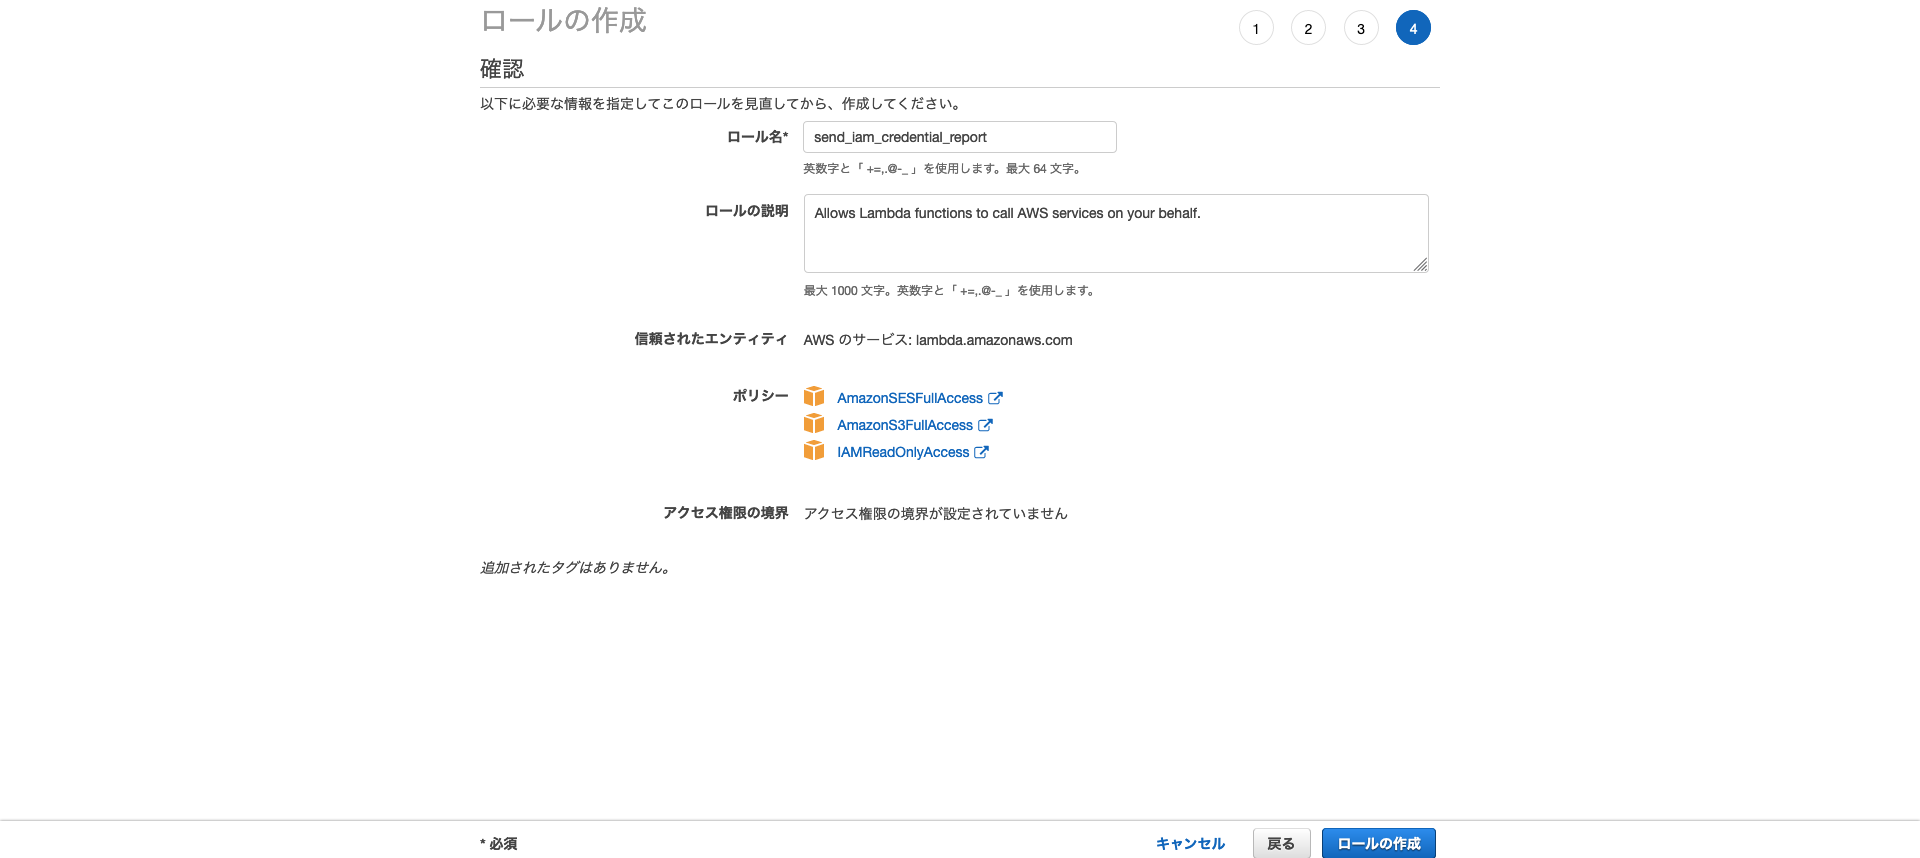Select the active step 4 indicator

point(1413,28)
